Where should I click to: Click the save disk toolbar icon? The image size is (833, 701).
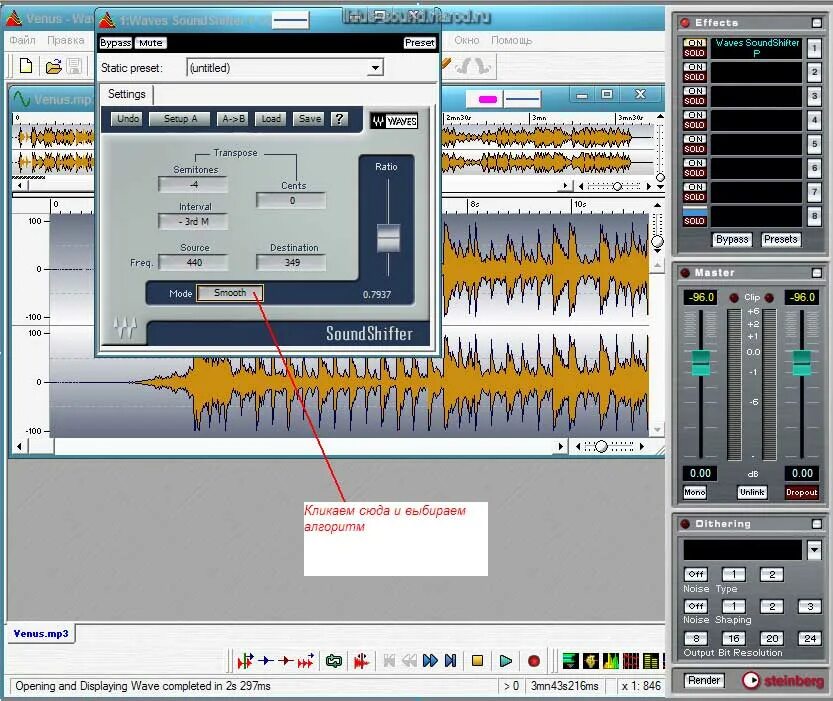point(75,66)
